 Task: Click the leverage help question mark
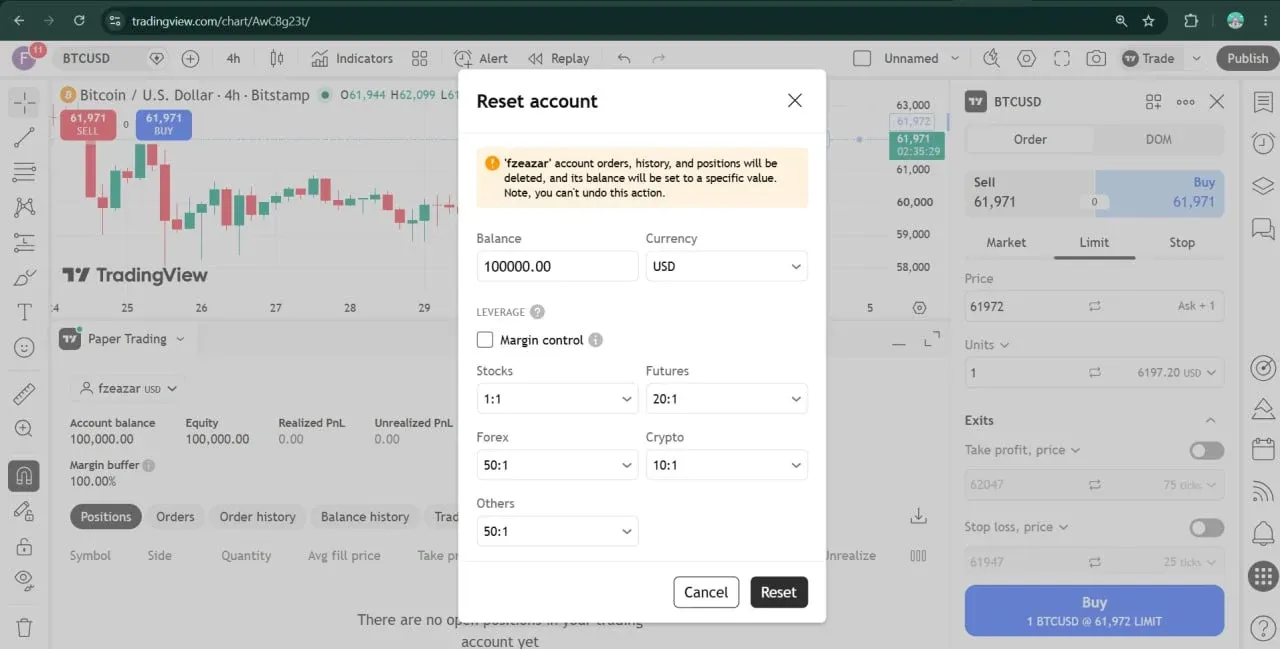(x=537, y=312)
